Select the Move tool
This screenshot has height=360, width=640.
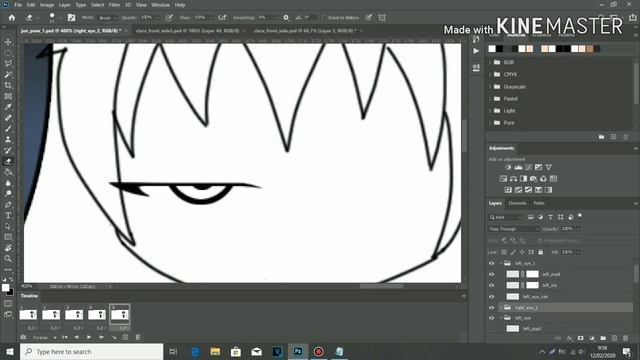pos(8,42)
